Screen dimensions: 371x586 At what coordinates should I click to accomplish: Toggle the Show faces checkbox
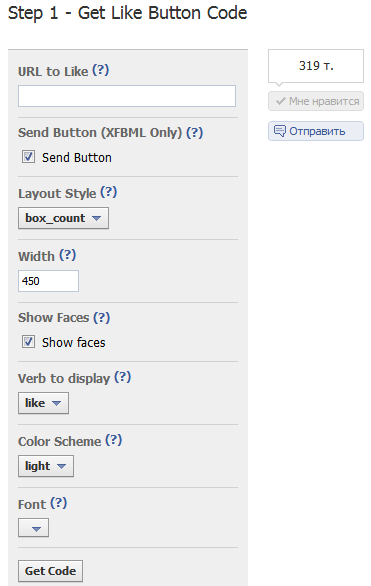pos(28,342)
